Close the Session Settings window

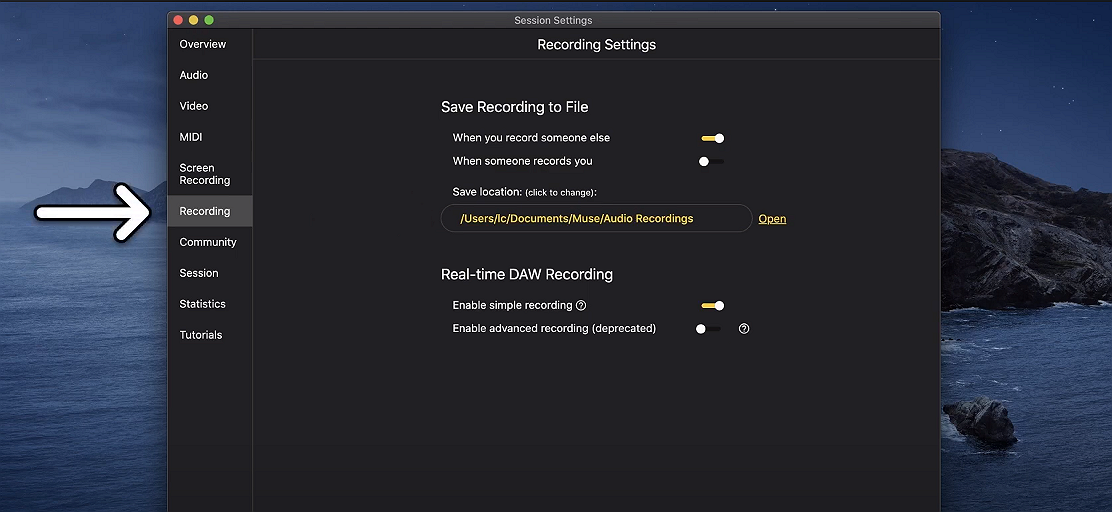(178, 20)
